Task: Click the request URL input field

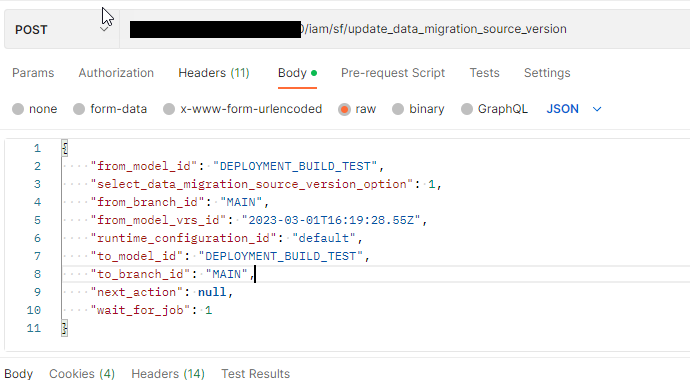Action: 405,29
